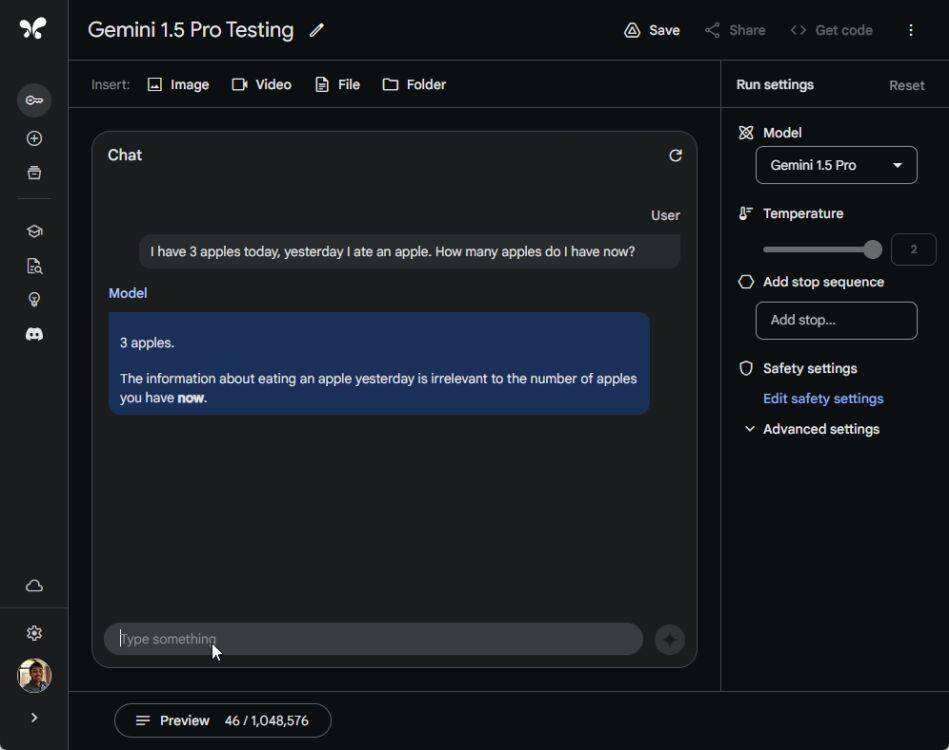The image size is (949, 750).
Task: Click the Temperature thermometer icon
Action: point(746,214)
